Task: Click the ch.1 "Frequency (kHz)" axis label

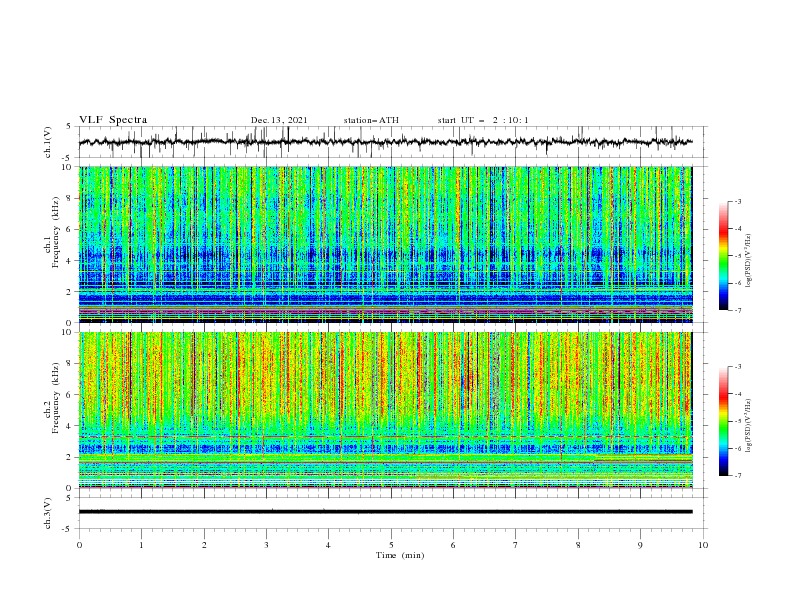Action: tap(56, 233)
